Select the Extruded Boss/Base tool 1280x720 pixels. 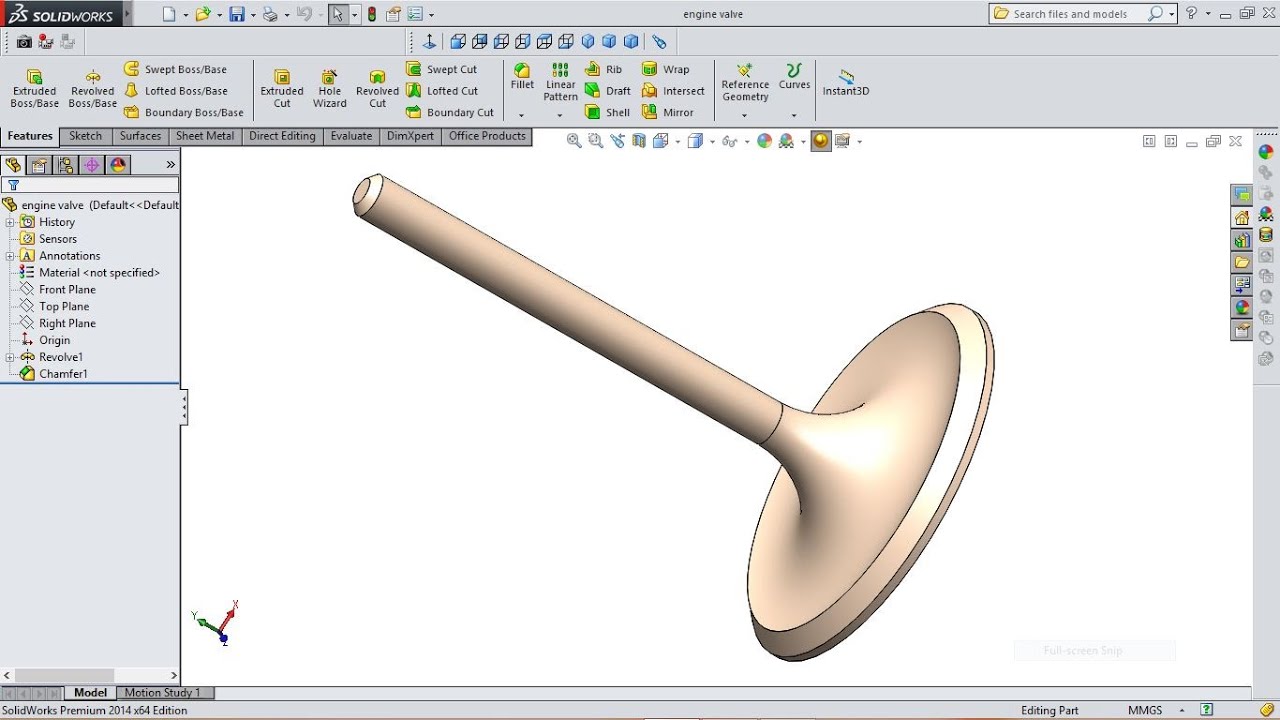point(34,89)
